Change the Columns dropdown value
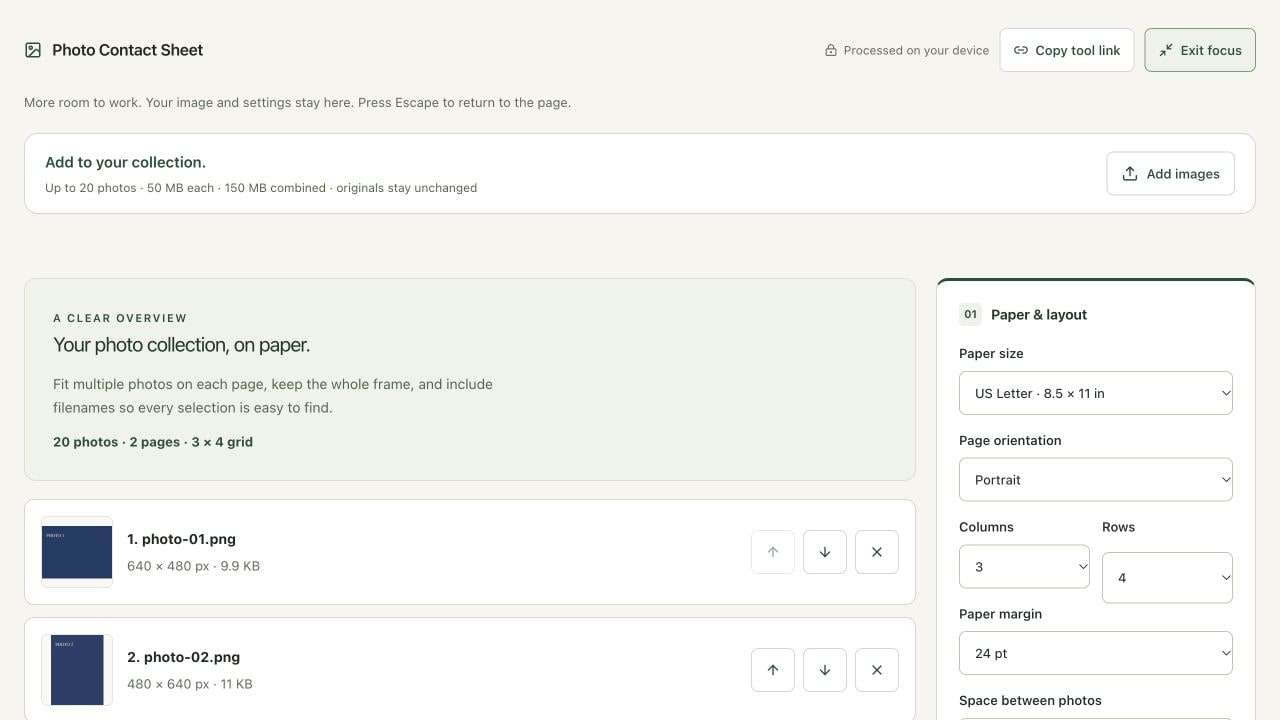 tap(1024, 567)
